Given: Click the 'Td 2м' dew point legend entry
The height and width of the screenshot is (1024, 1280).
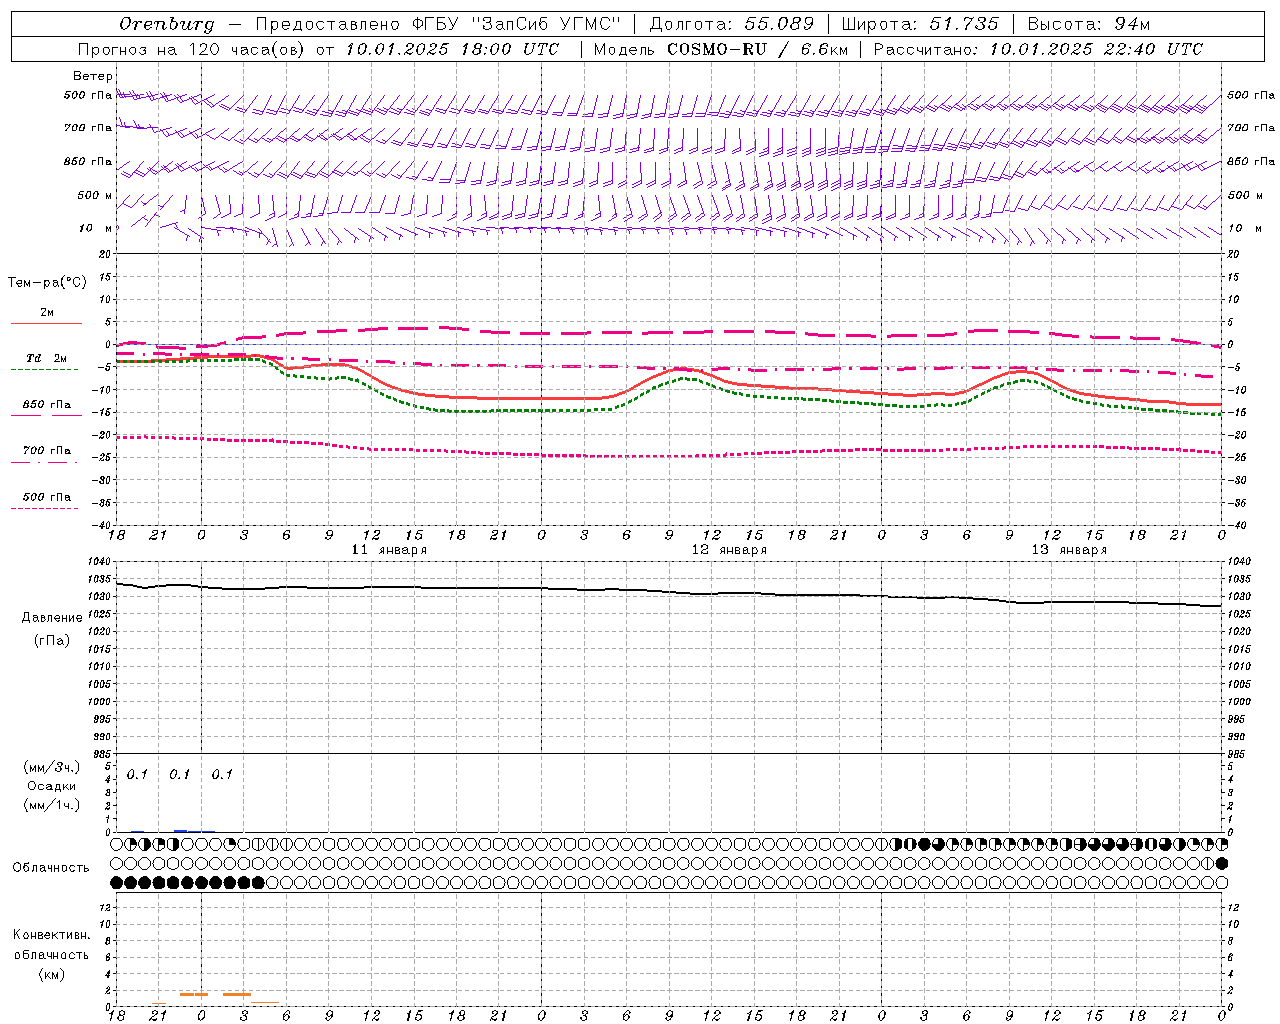Looking at the screenshot, I should click(46, 358).
